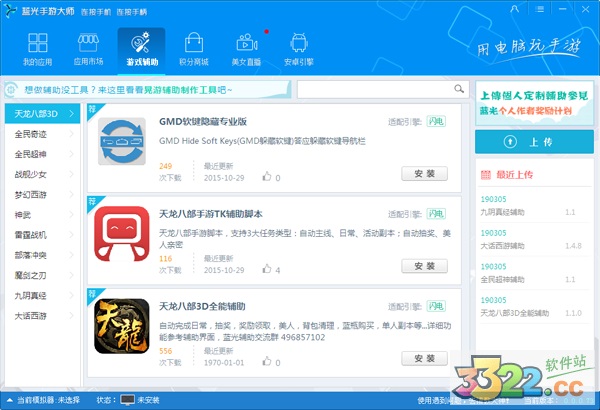Select 战舰少女 in the game list
The image size is (600, 410).
click(x=42, y=175)
